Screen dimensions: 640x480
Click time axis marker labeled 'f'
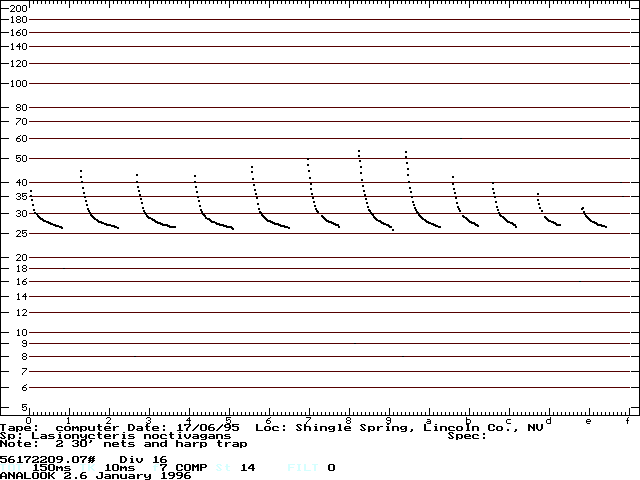click(627, 420)
